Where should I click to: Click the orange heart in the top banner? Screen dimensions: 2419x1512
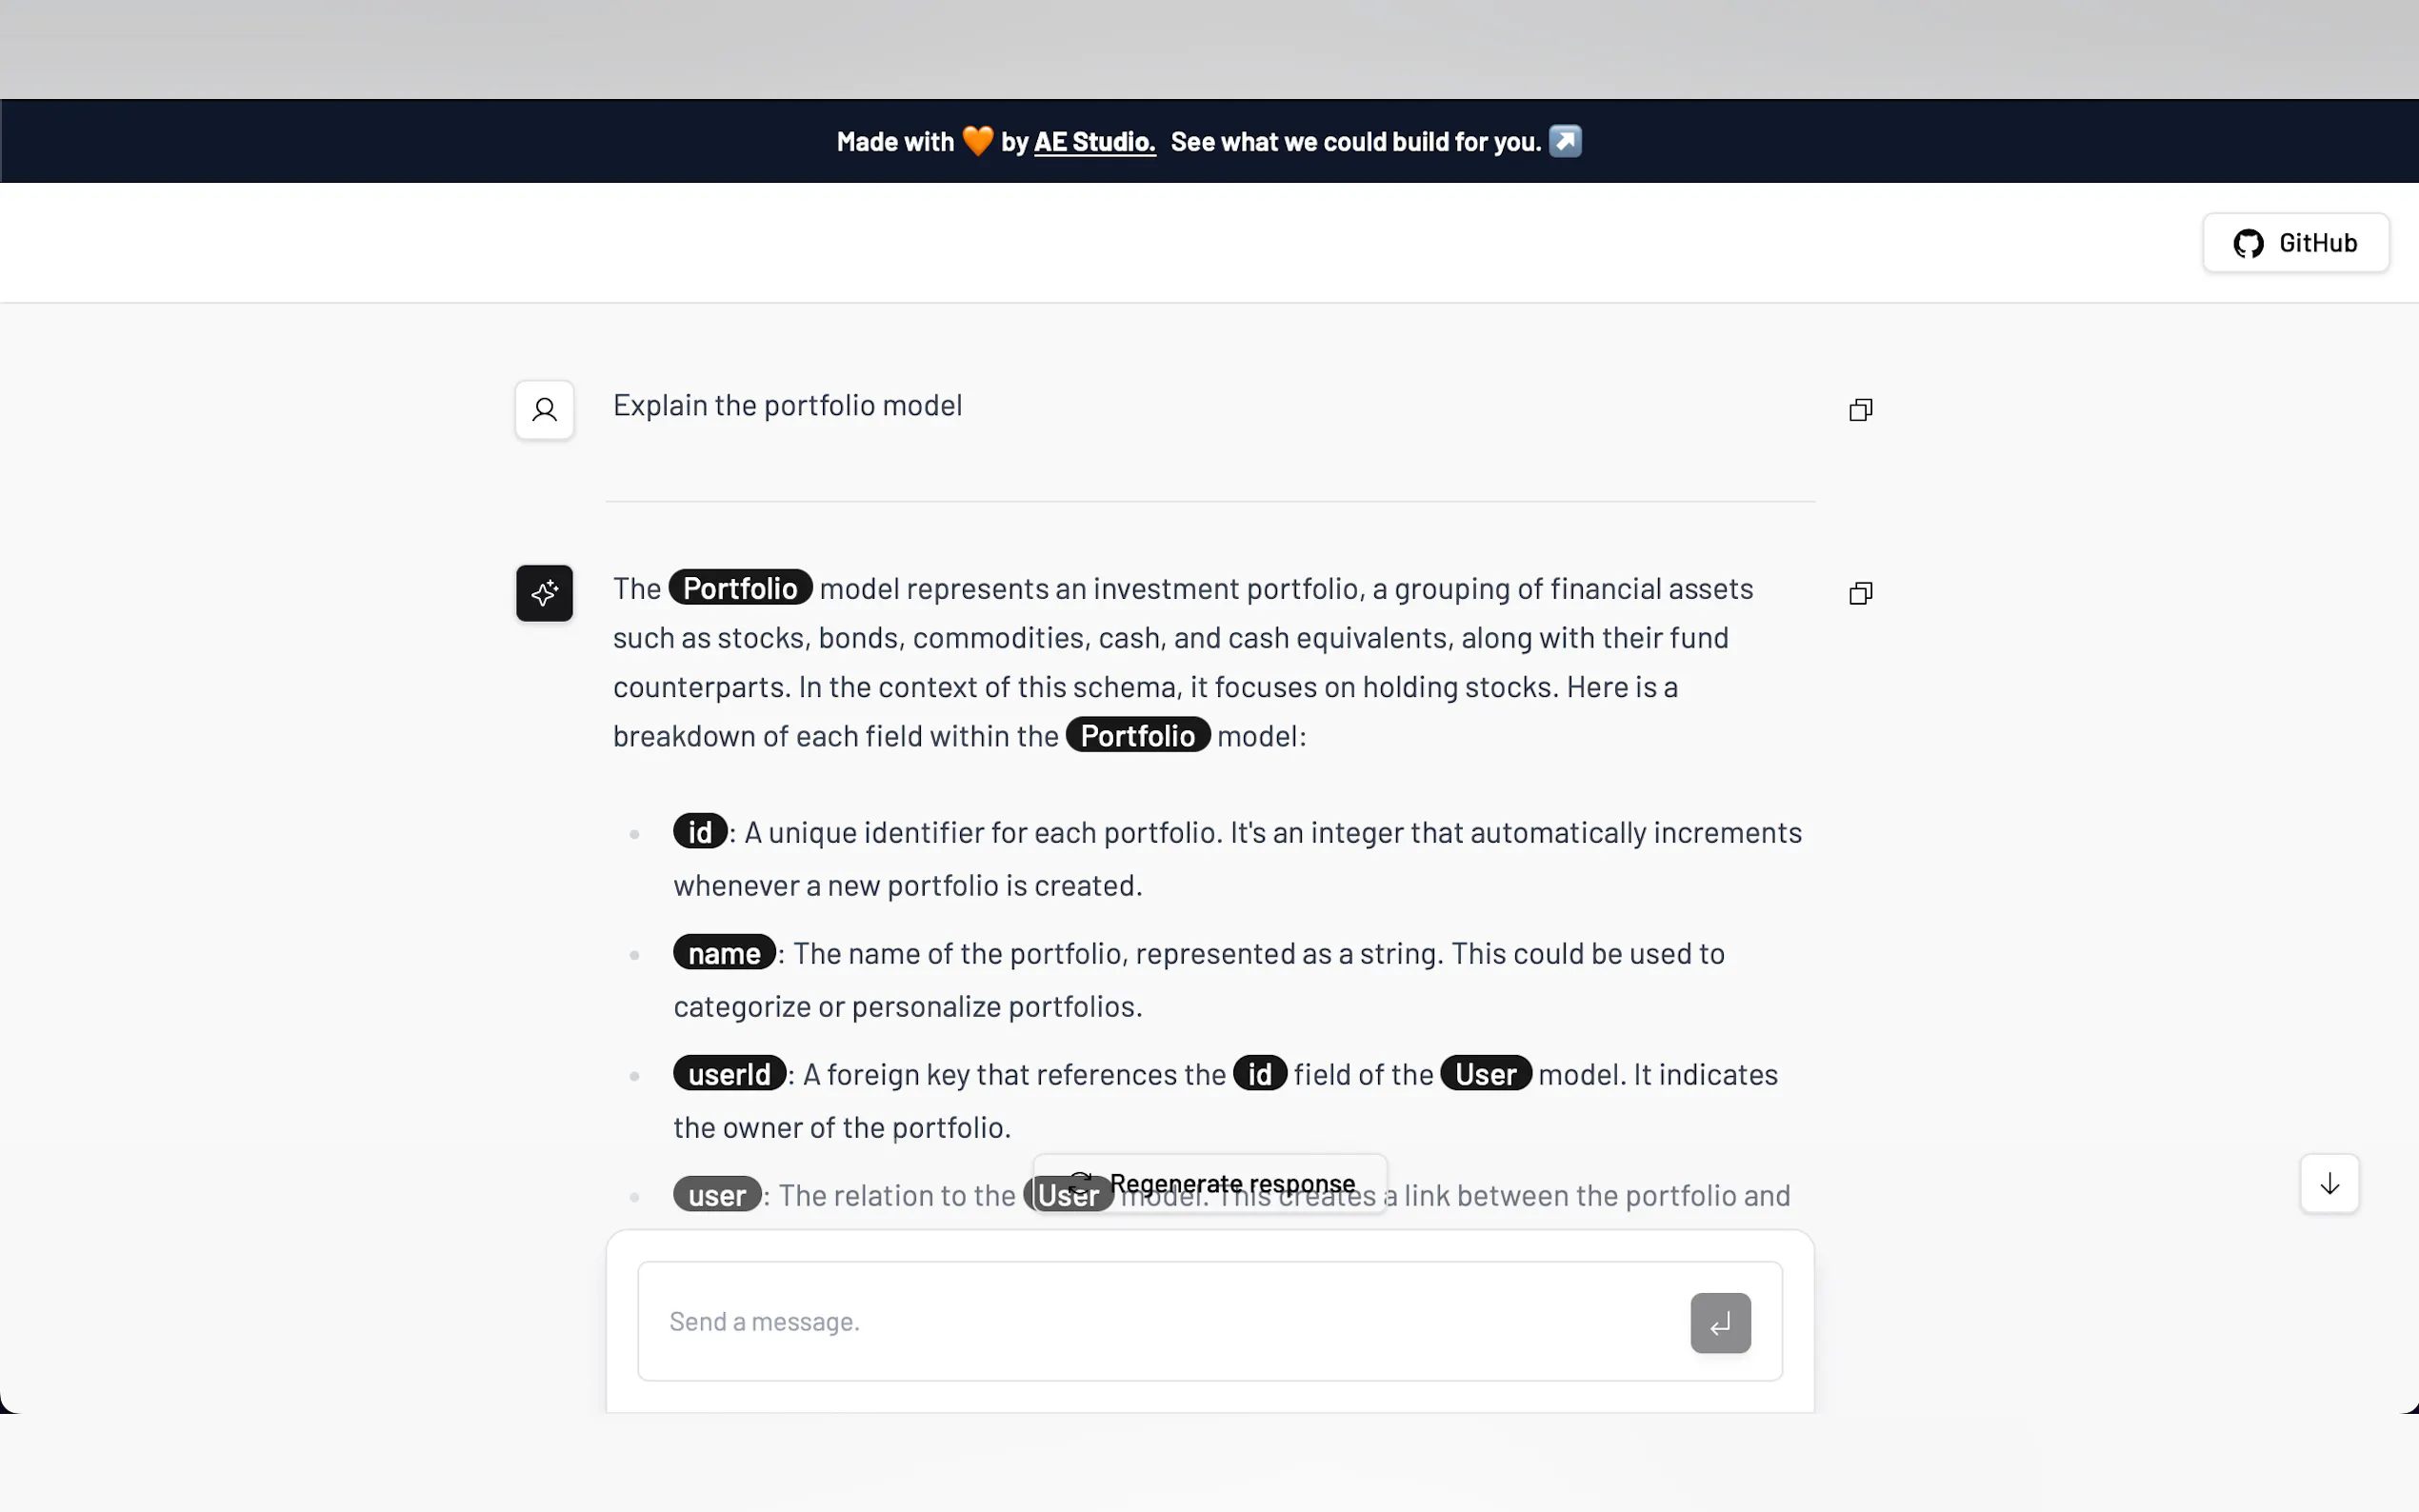(x=977, y=141)
